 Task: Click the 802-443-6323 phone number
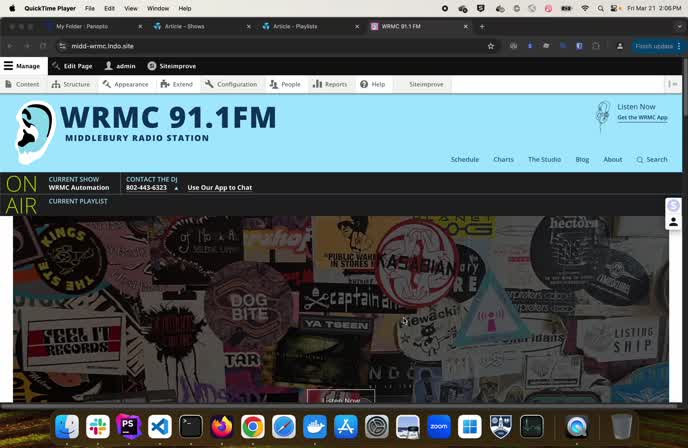pyautogui.click(x=146, y=187)
